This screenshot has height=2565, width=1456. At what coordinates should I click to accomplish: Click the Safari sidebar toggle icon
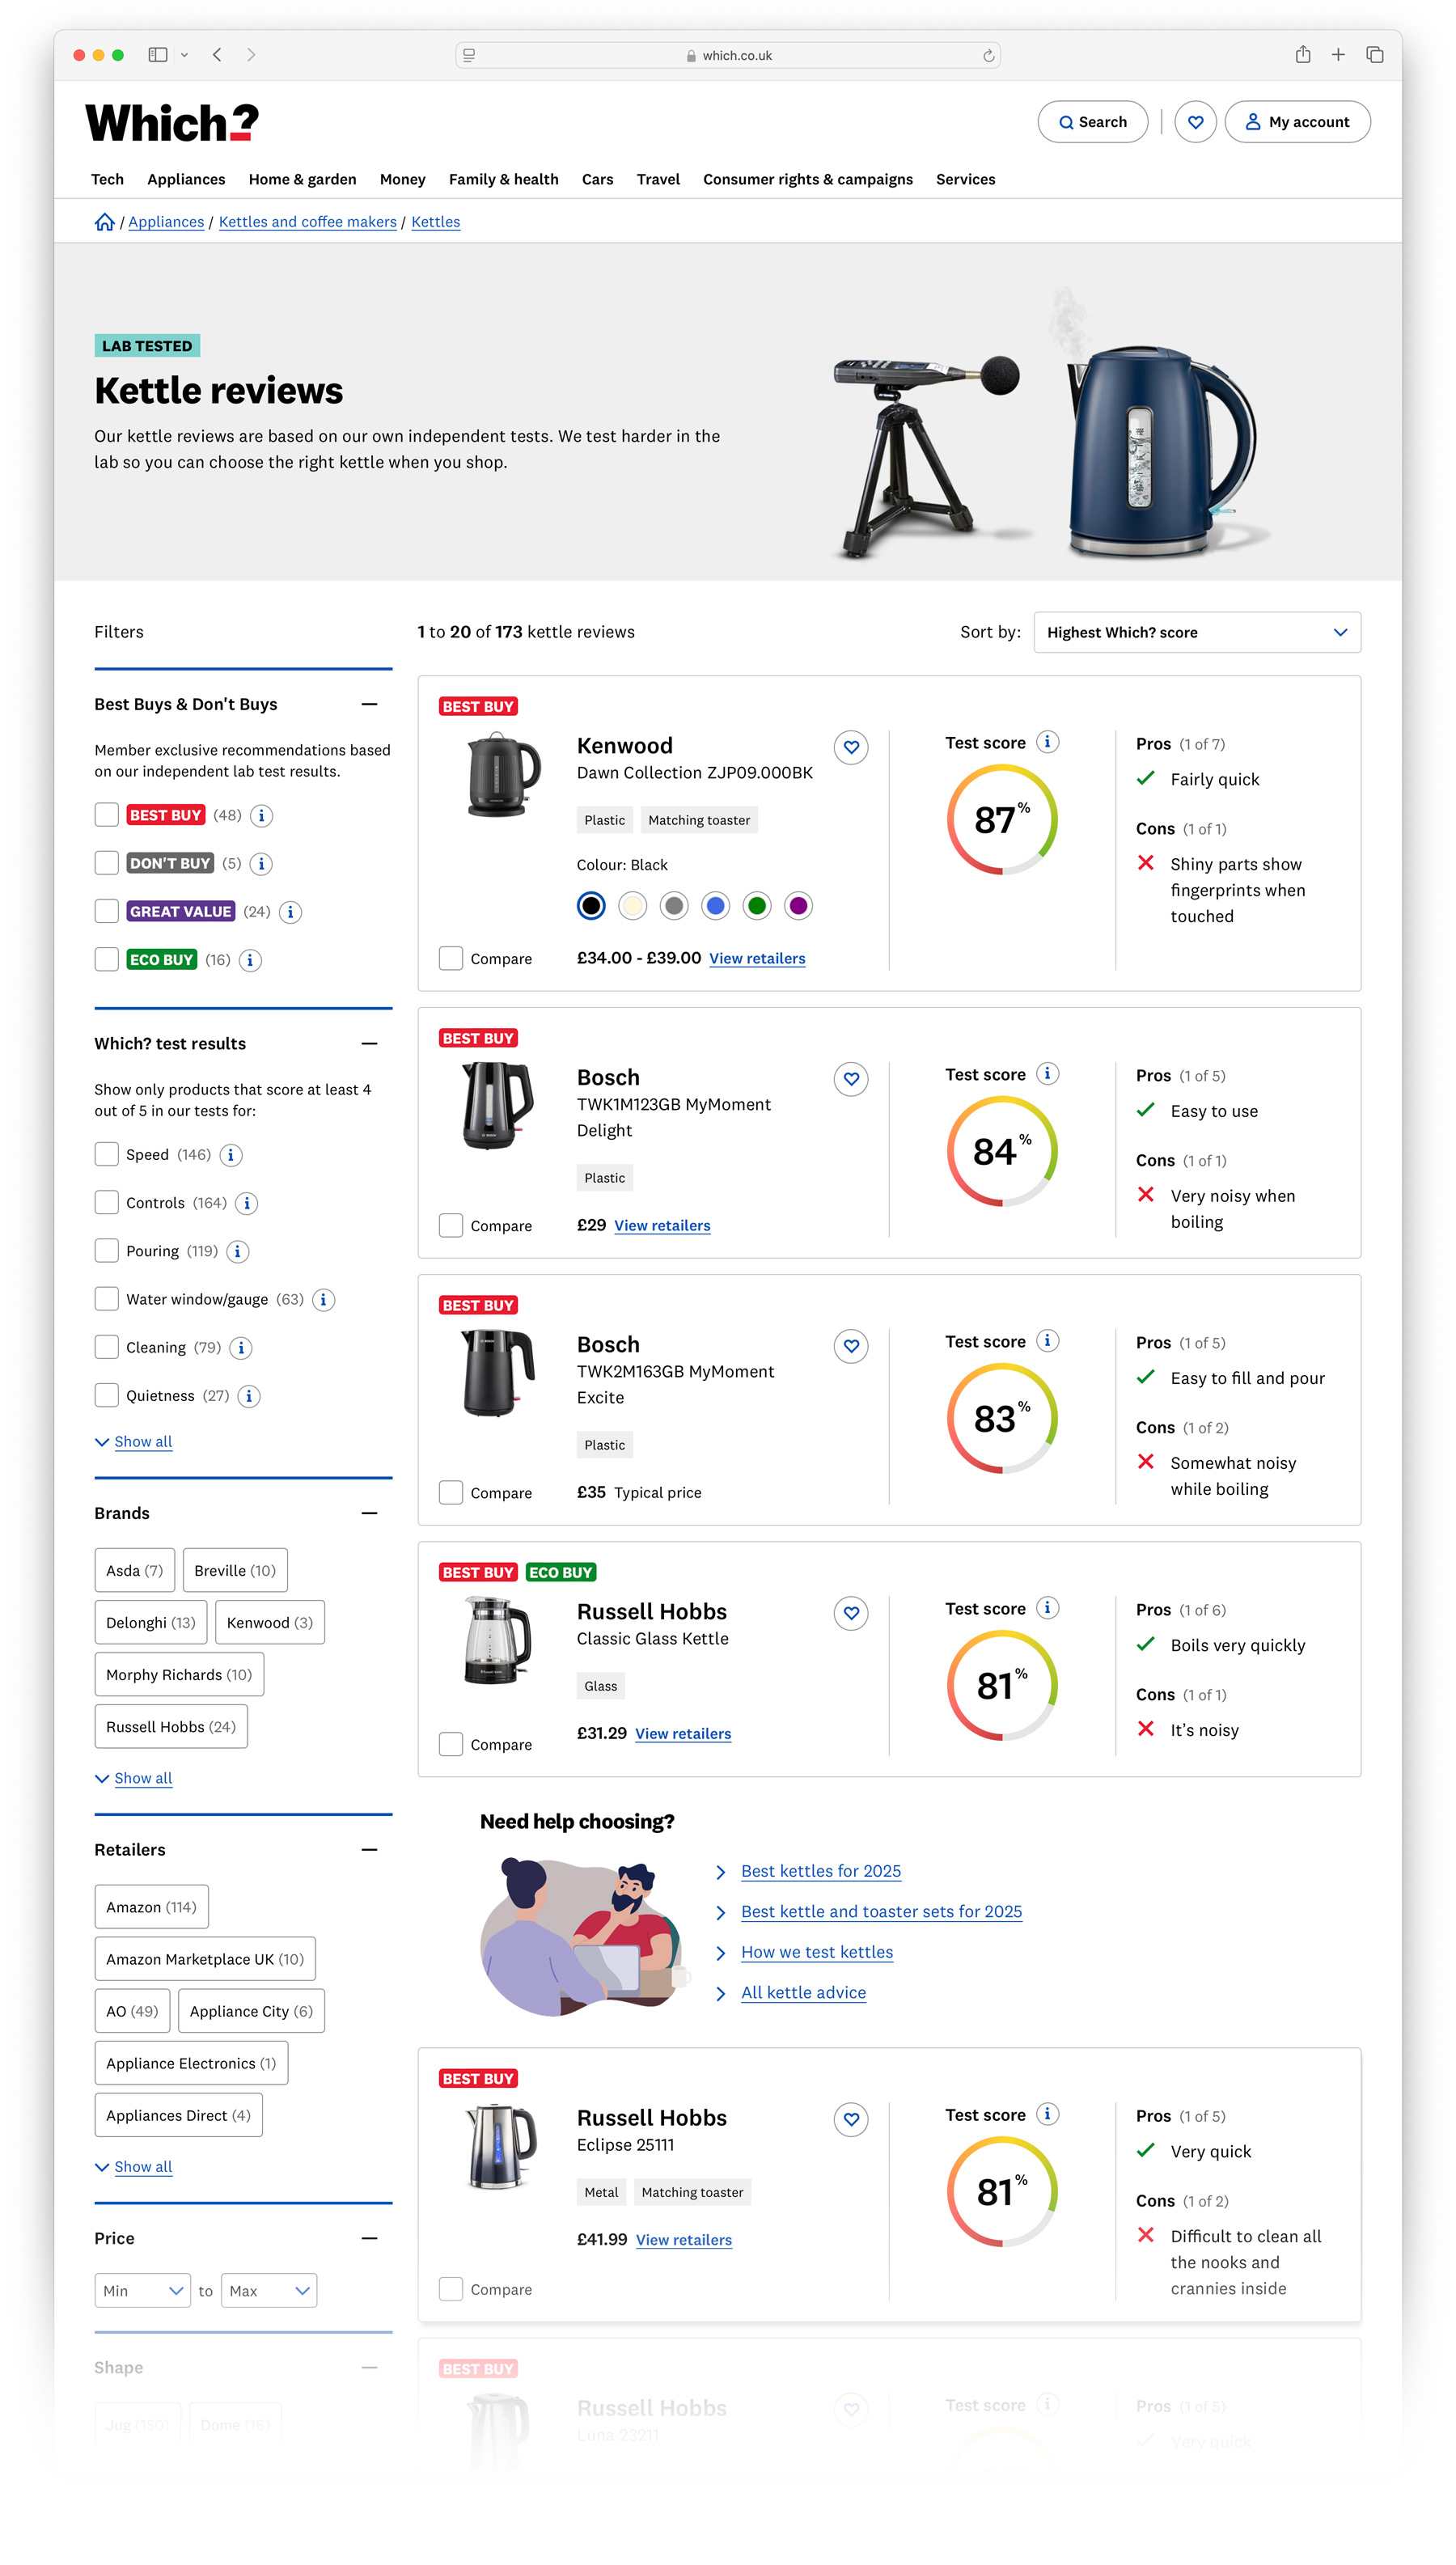(x=157, y=55)
